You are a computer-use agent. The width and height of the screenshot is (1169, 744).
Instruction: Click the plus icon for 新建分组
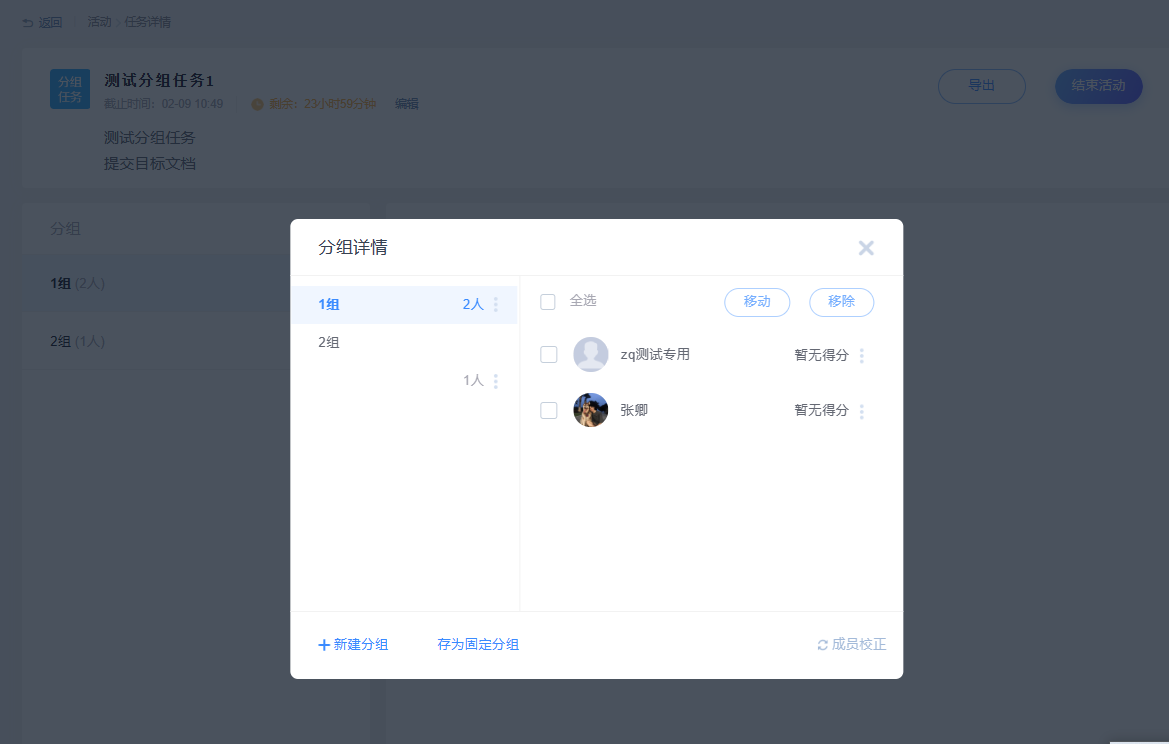[x=324, y=645]
